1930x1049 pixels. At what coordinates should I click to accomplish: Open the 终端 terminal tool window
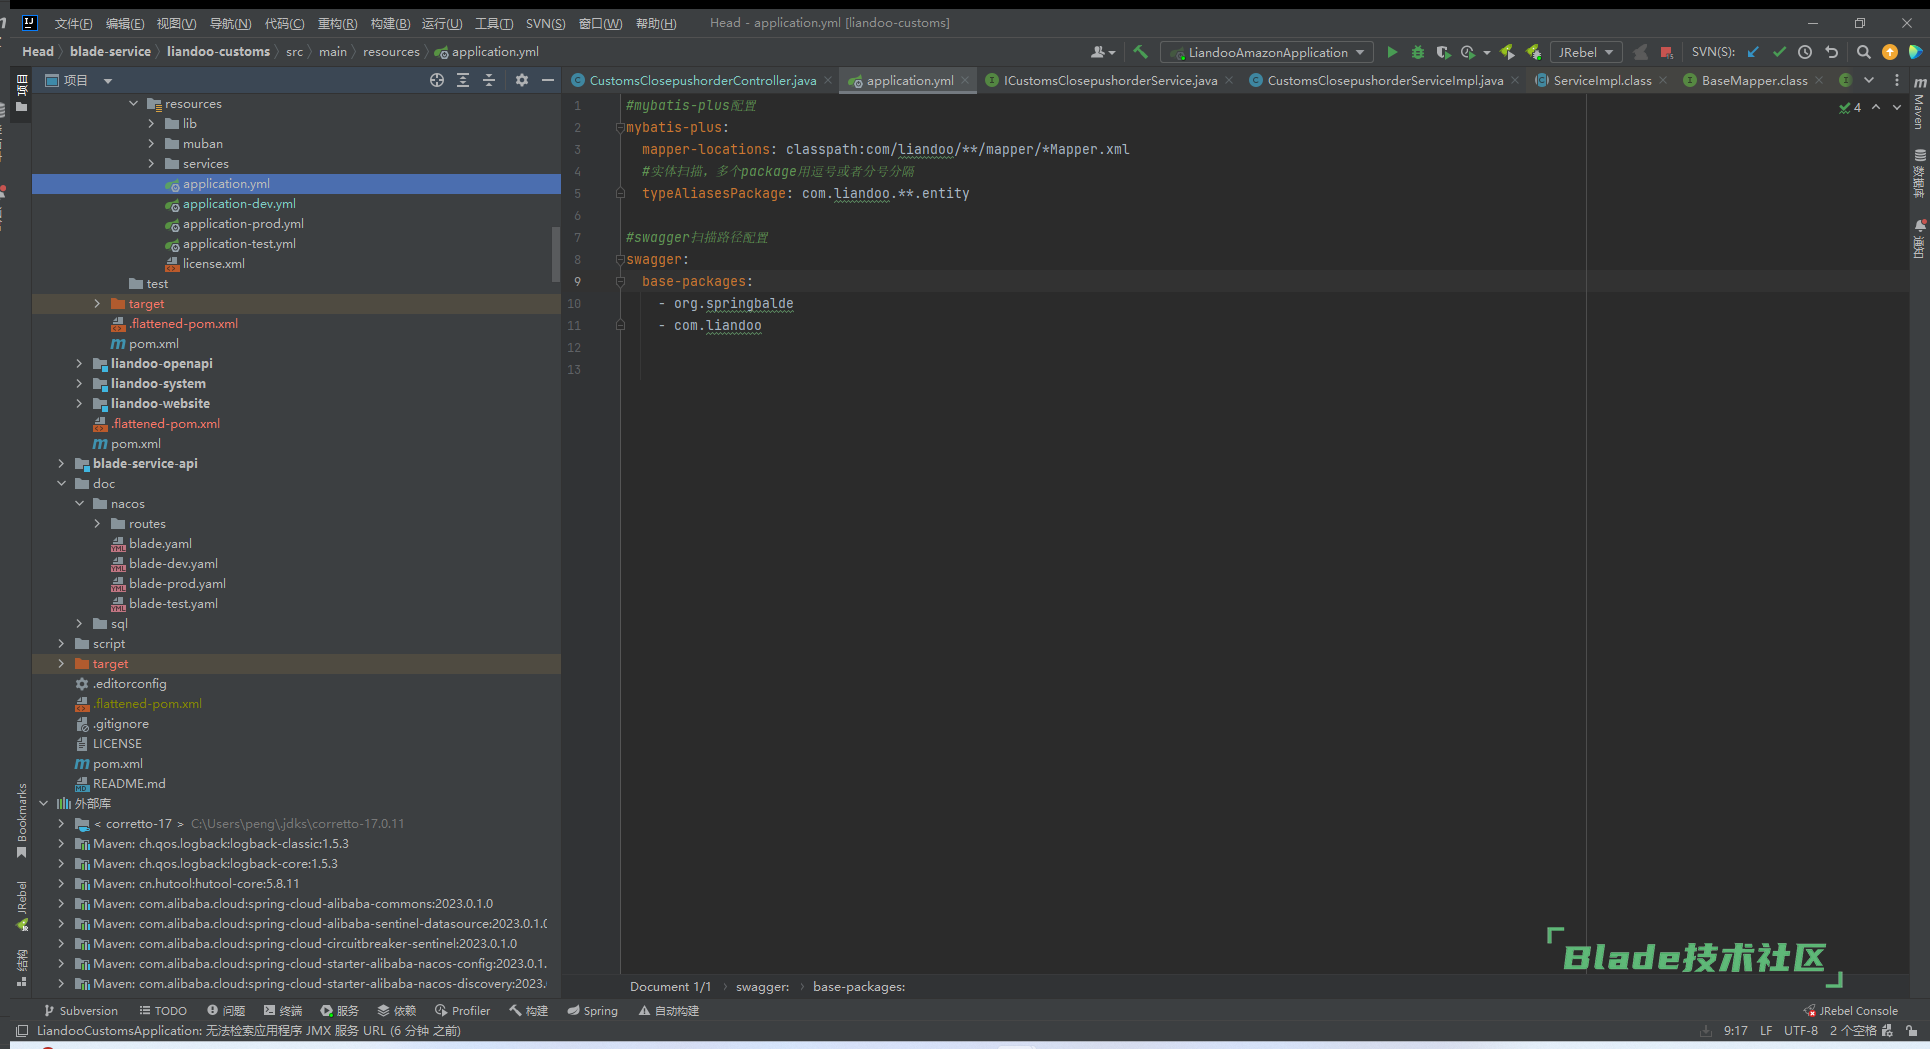click(x=282, y=1011)
